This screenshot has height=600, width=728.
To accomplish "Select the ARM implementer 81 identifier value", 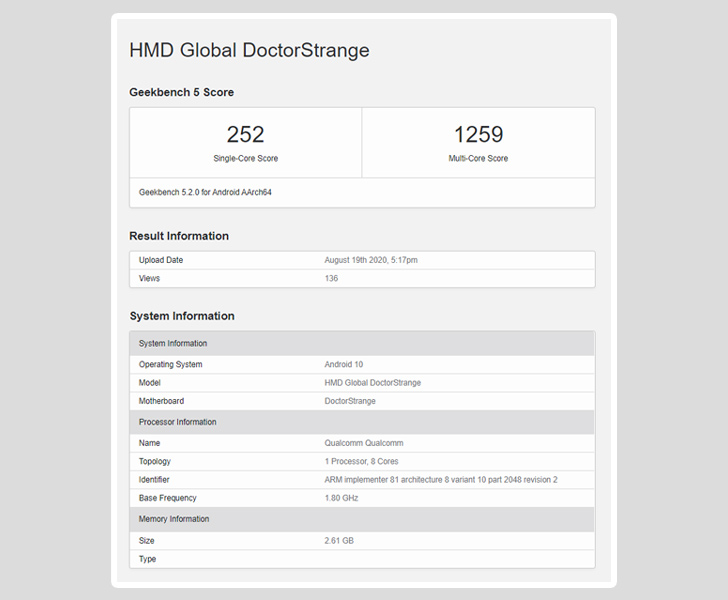I will (x=441, y=480).
